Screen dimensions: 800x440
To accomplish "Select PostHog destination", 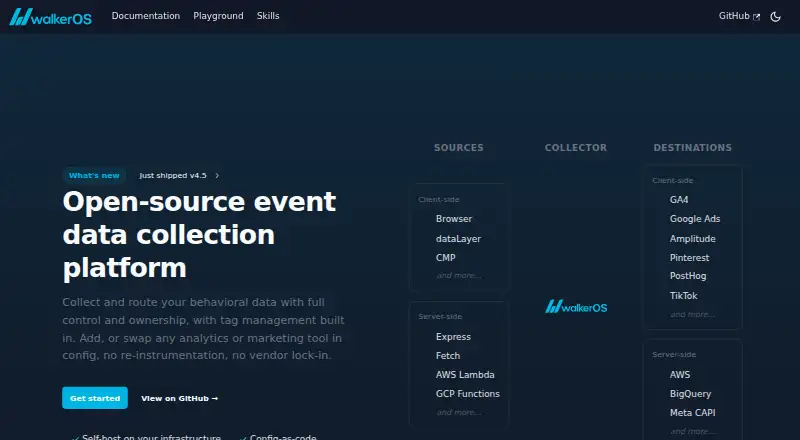I will click(x=688, y=276).
